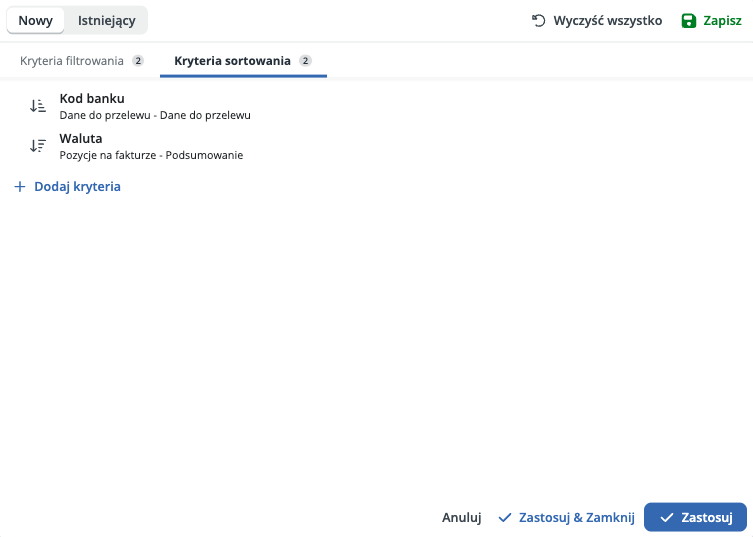This screenshot has width=753, height=537.
Task: Click 'Pozycje na fakturze - Podsumowanie' subtitle
Action: 151,155
